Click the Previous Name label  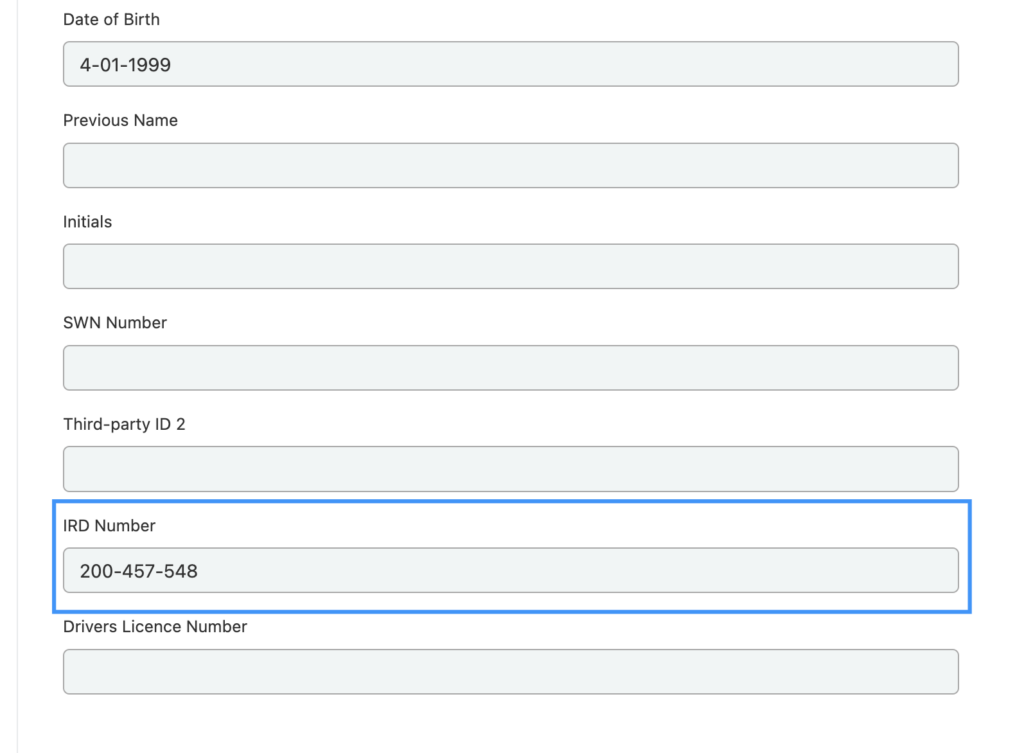[x=120, y=121]
